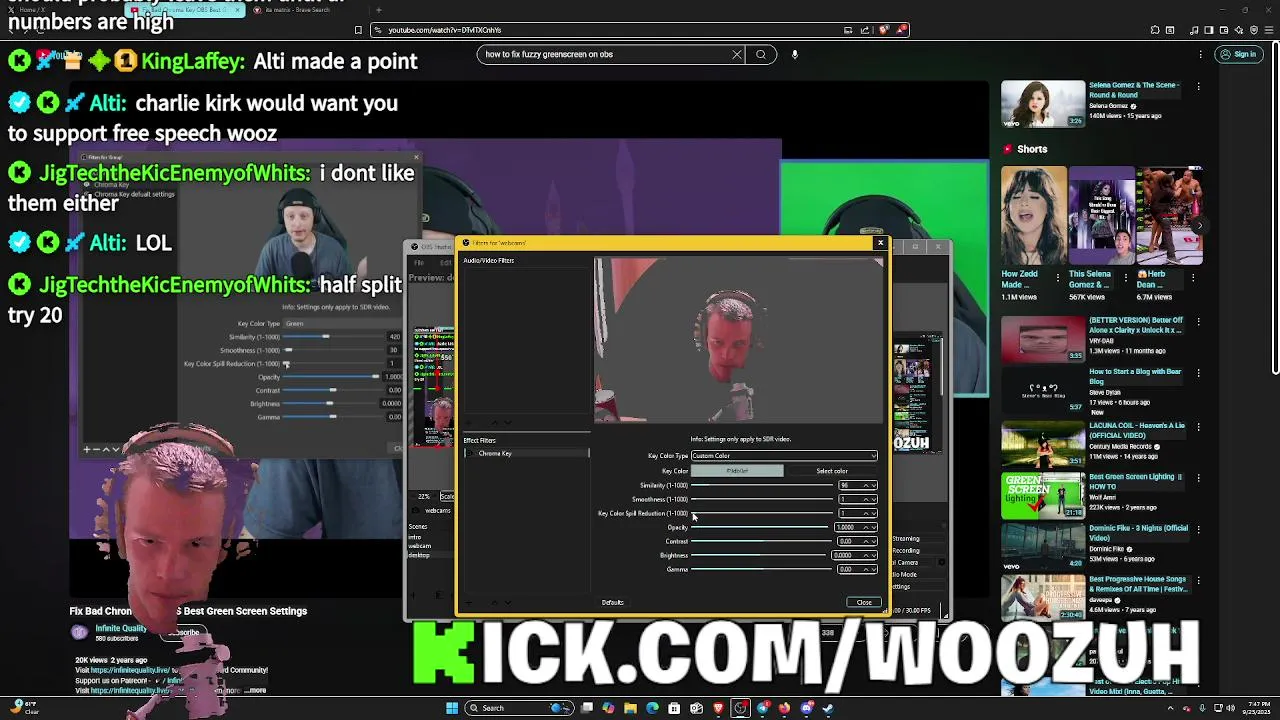
Task: Click Close at the dialog bottom
Action: pos(864,603)
